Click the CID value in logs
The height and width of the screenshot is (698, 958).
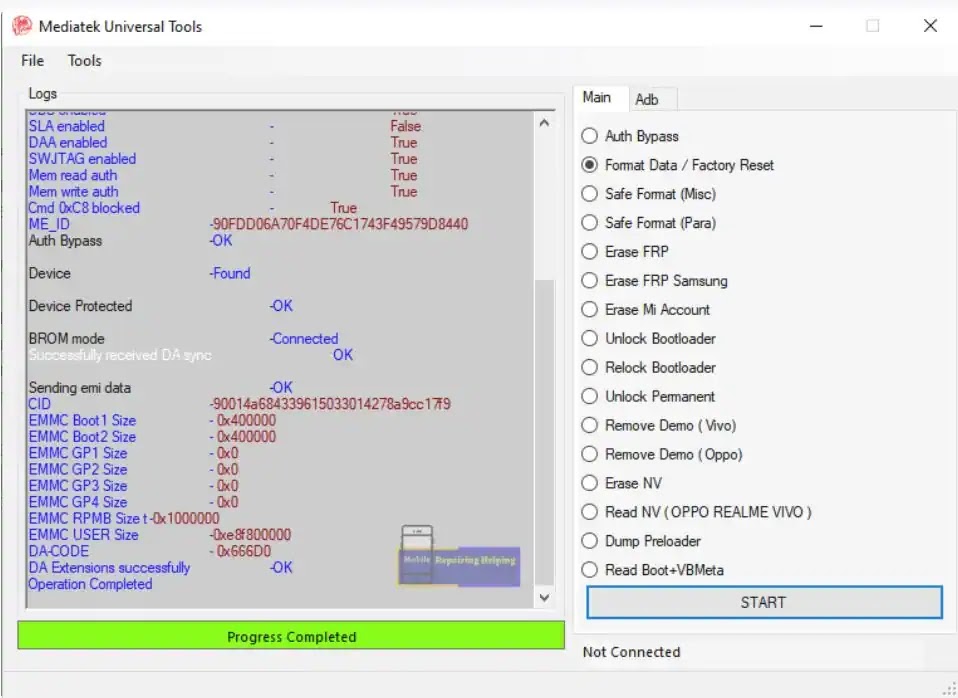[x=331, y=404]
